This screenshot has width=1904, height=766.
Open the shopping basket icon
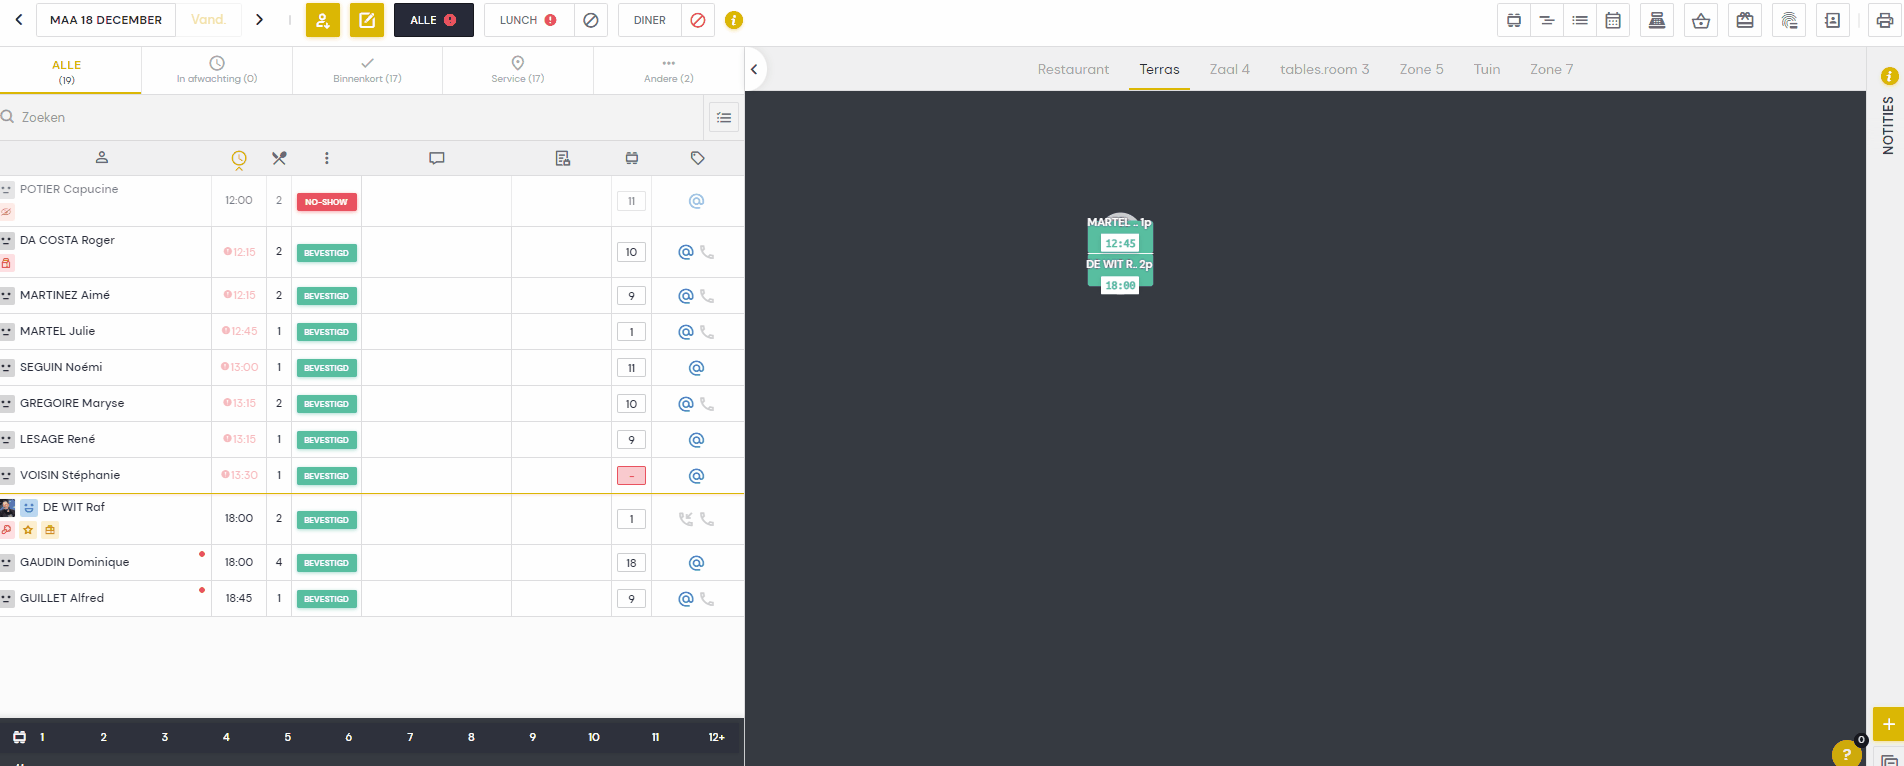pyautogui.click(x=1701, y=20)
